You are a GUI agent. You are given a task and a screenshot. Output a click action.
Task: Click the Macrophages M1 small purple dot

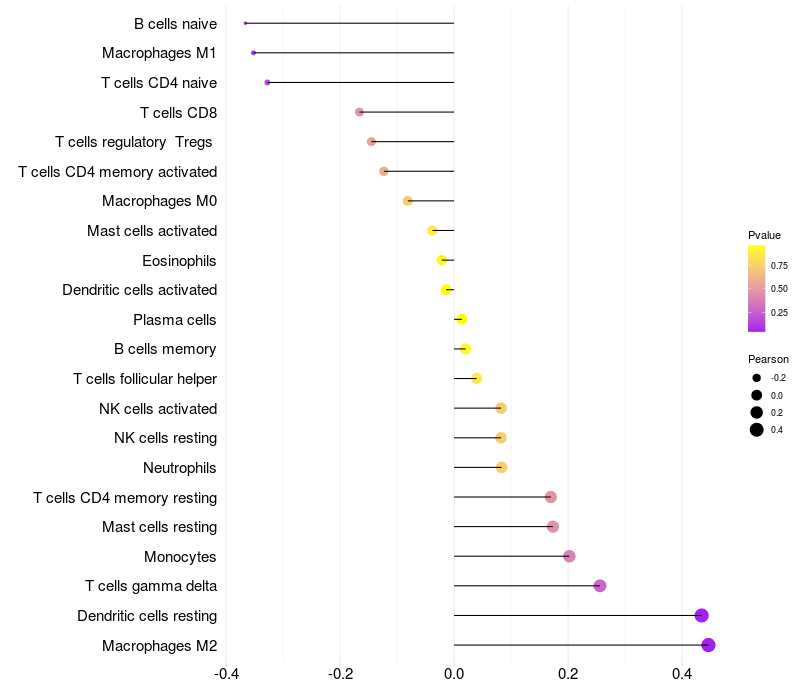click(254, 53)
